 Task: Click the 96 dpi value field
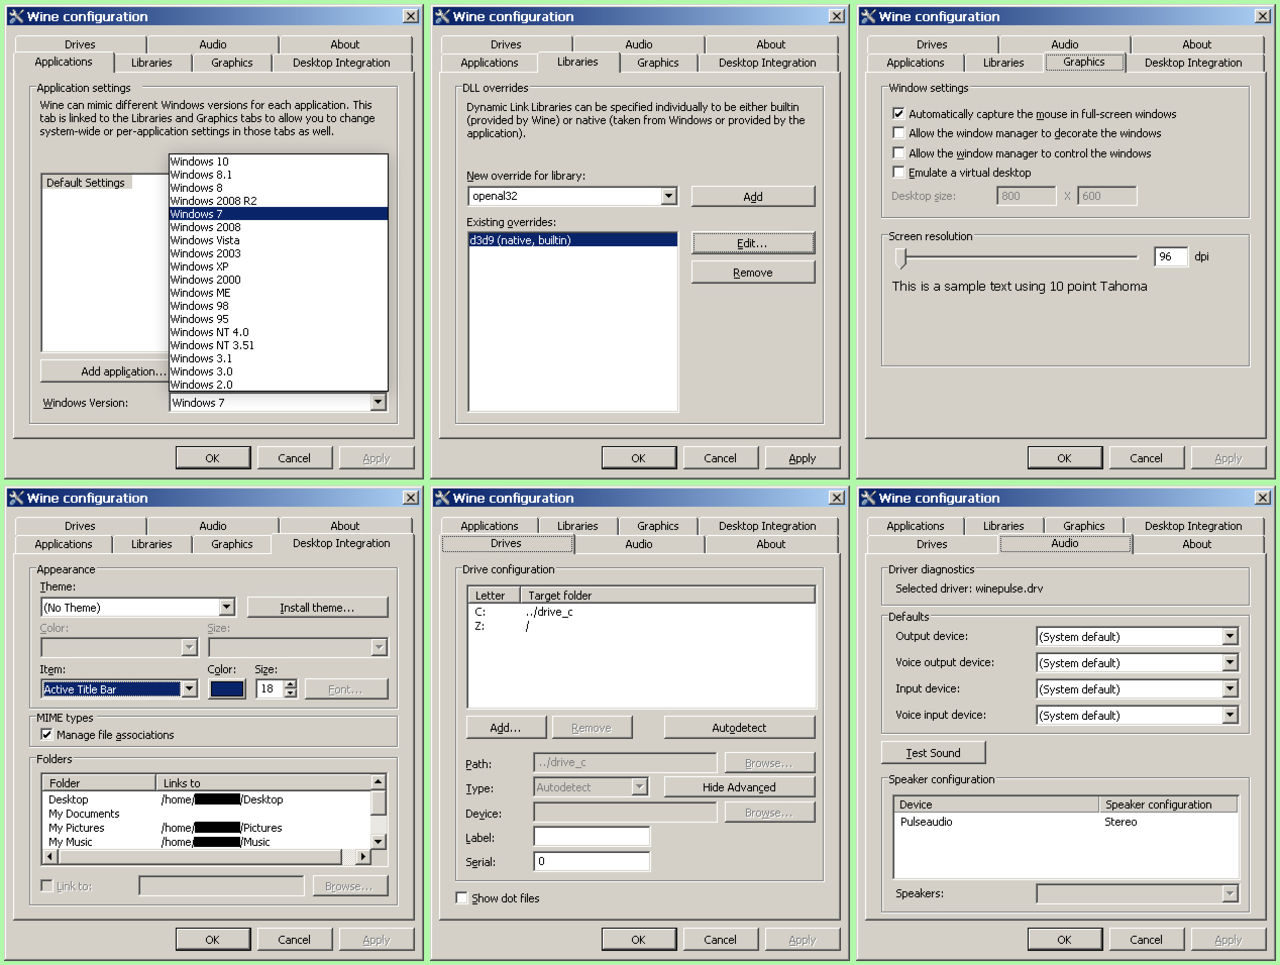(x=1169, y=257)
